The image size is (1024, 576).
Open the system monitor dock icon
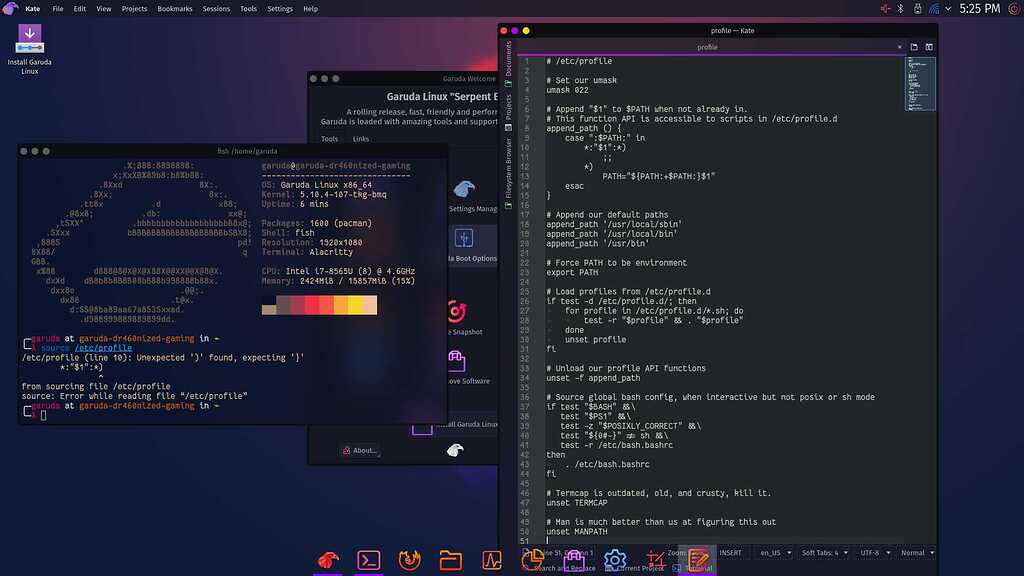[x=492, y=560]
